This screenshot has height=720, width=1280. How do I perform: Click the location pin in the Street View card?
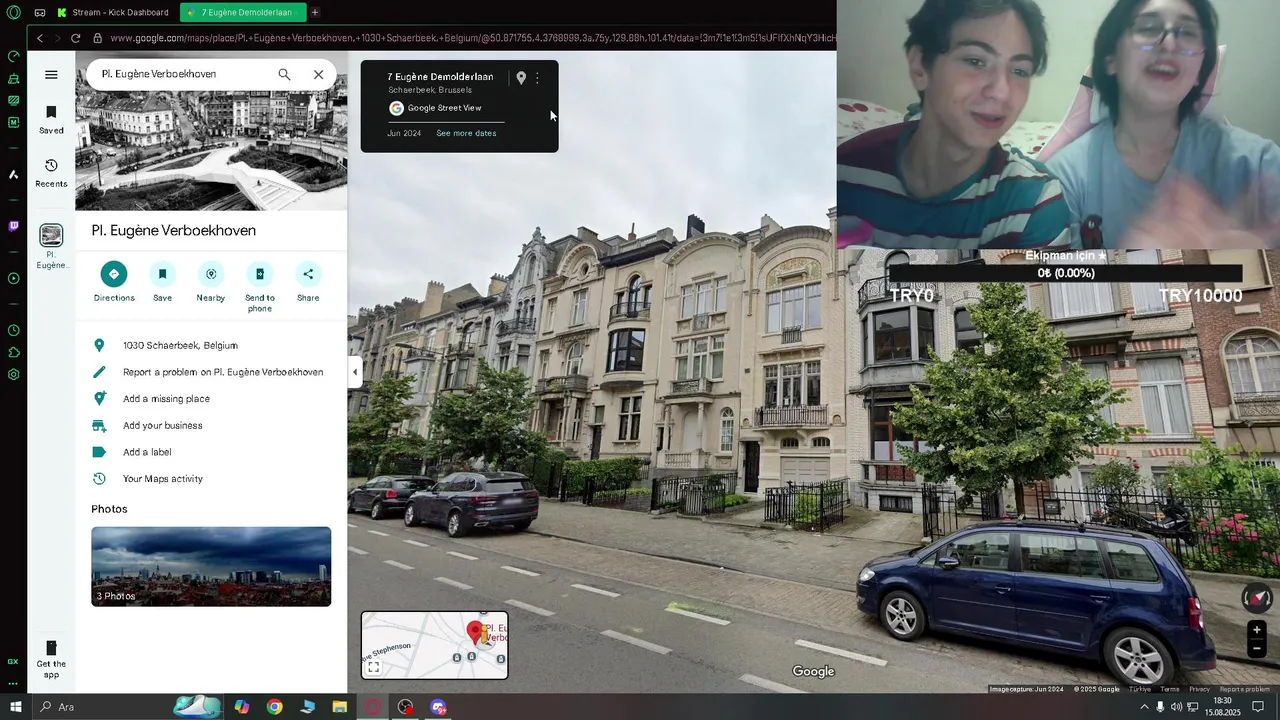[521, 78]
